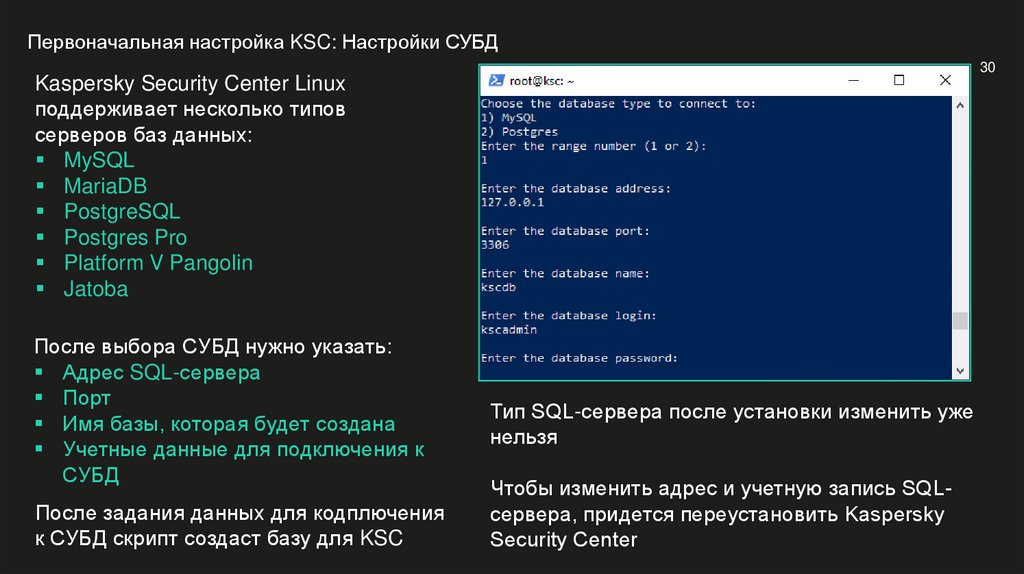Click the 'kscadmin' login value
Screen dimensions: 1024x574
[x=509, y=330]
